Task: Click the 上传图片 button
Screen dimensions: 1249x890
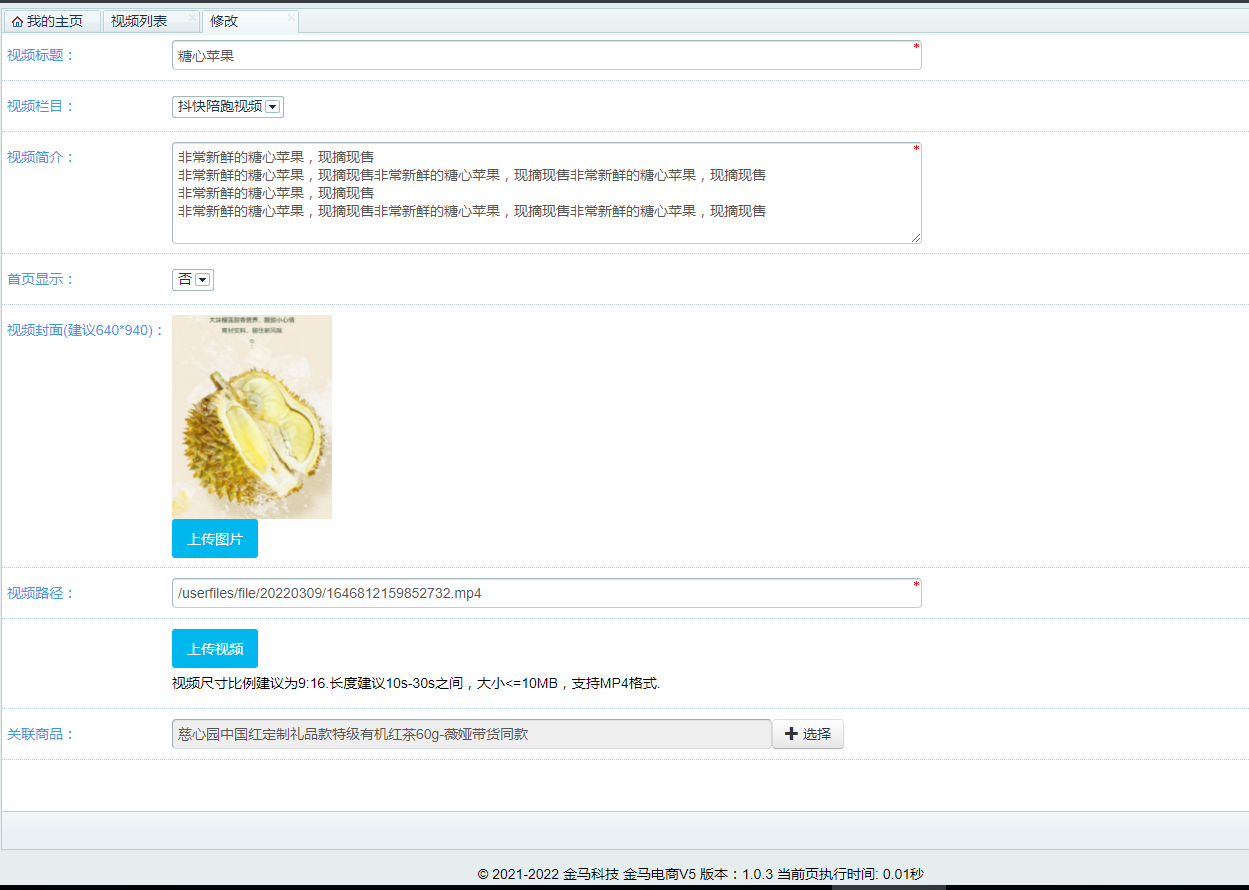Action: [x=214, y=538]
